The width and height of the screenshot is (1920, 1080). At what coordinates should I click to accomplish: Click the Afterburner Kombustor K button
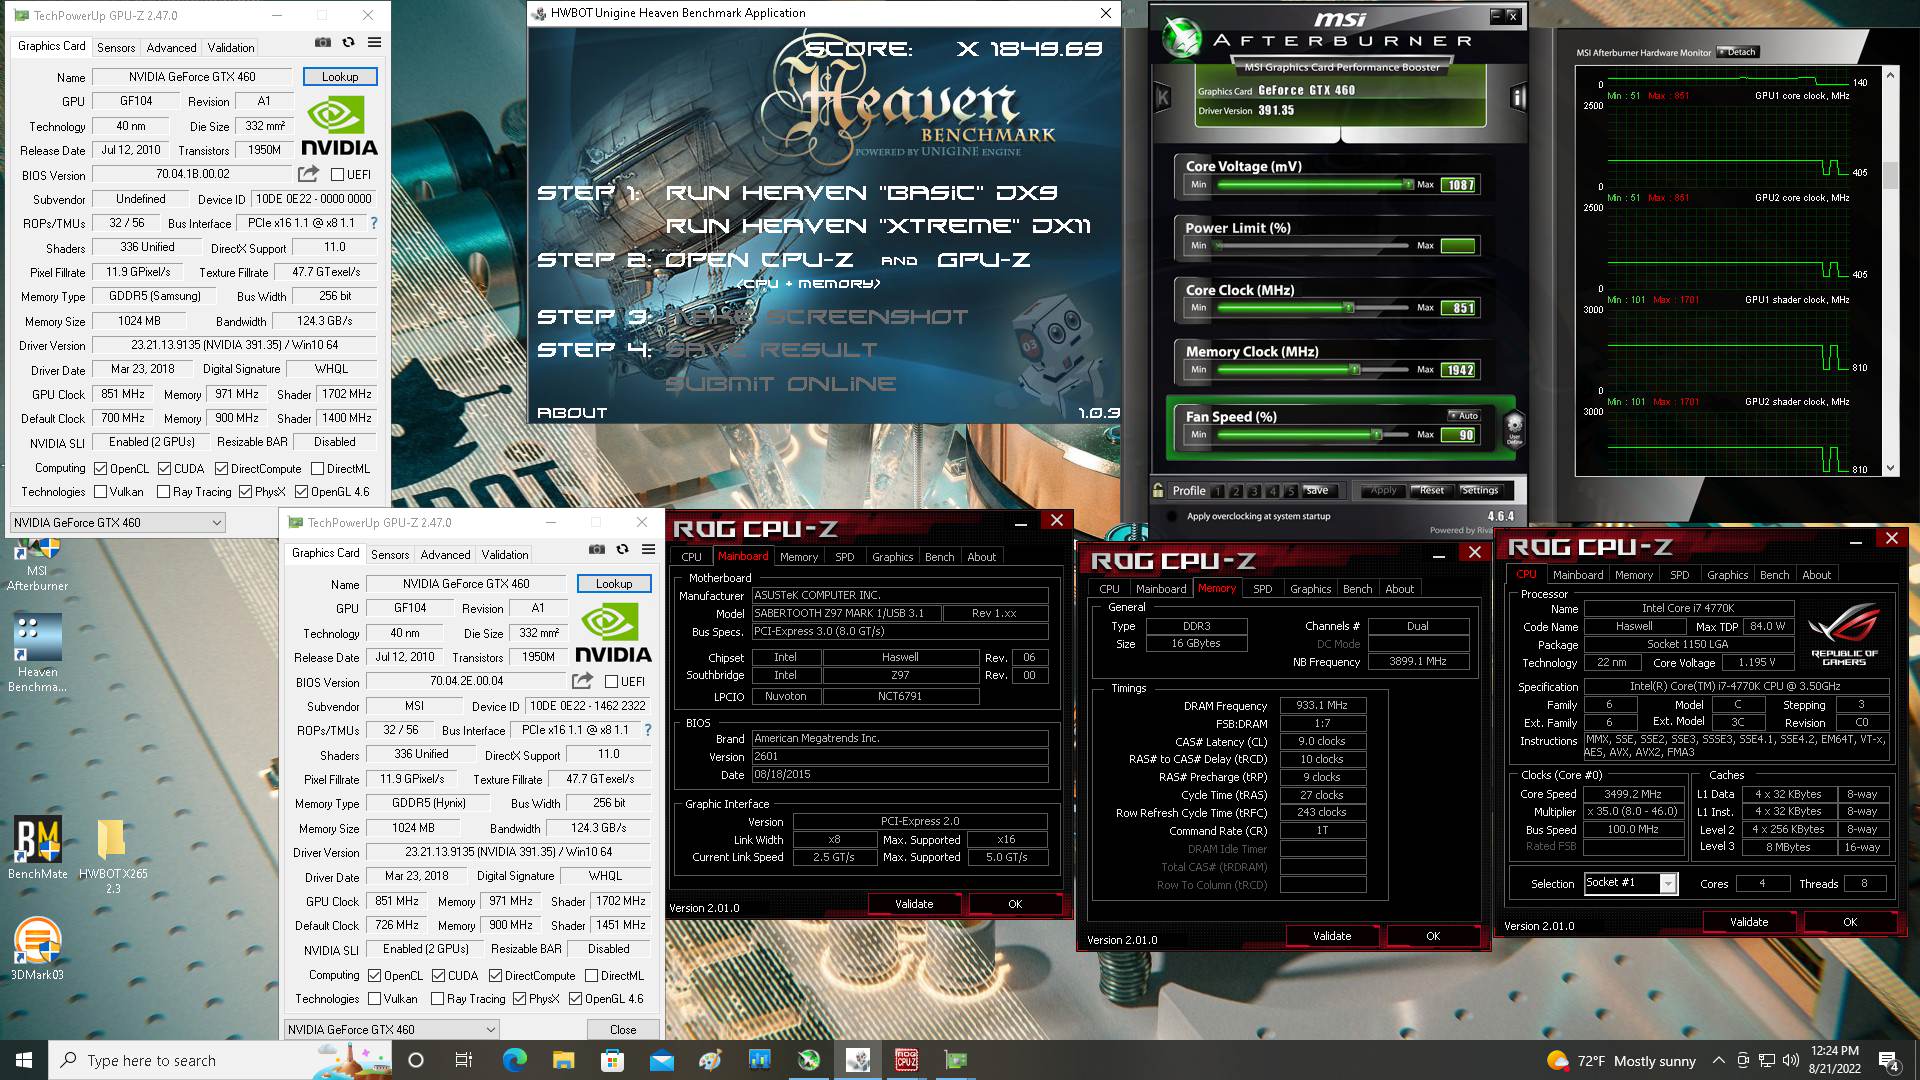click(1162, 97)
